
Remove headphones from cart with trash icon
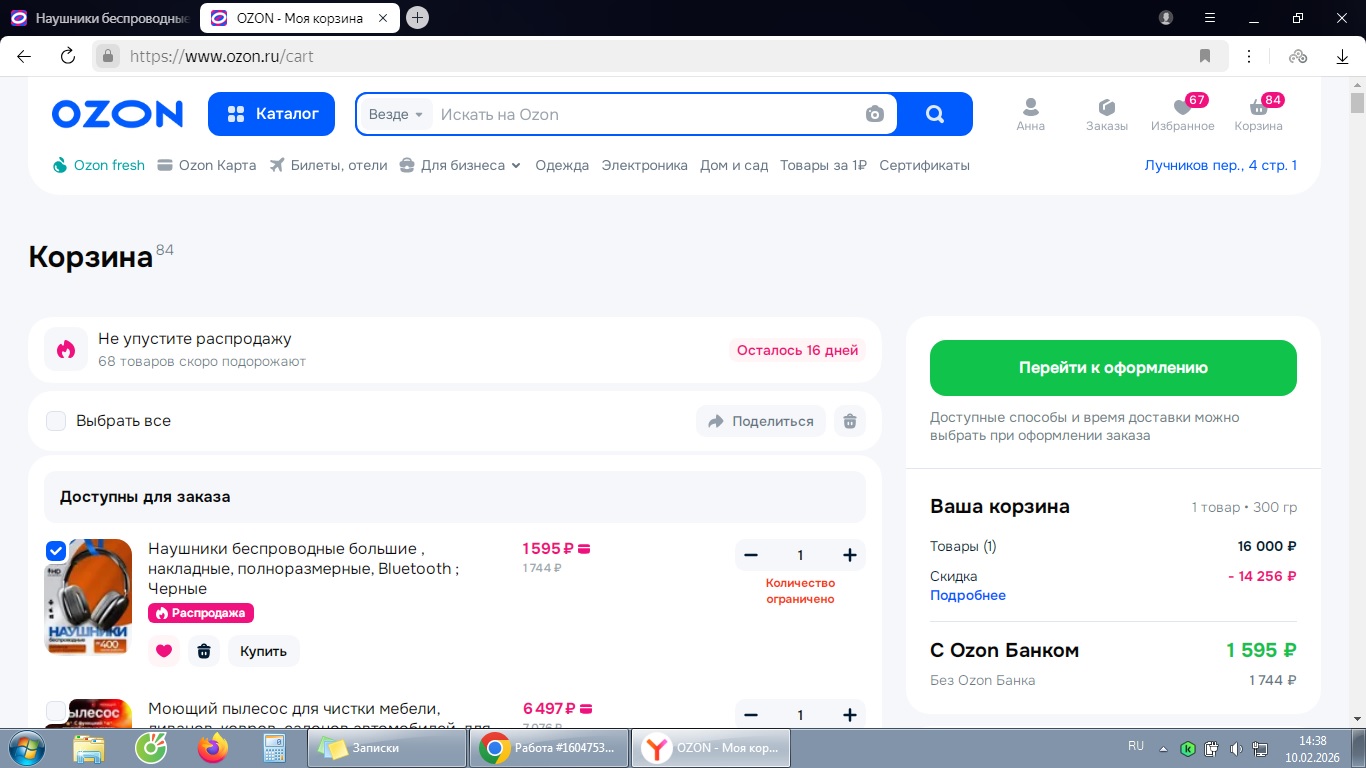(x=204, y=651)
